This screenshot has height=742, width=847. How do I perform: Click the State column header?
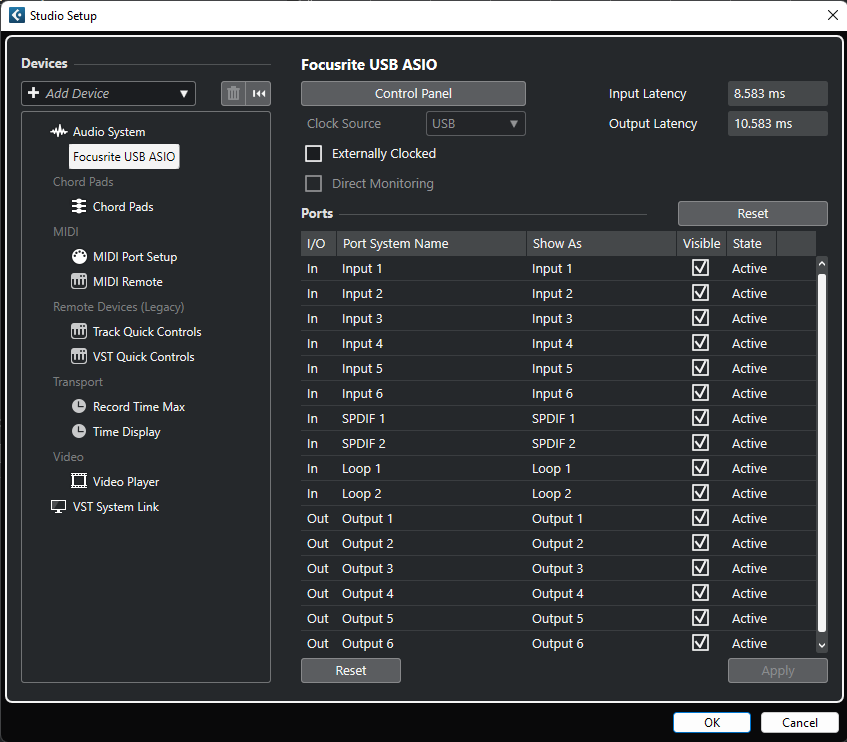tap(751, 244)
